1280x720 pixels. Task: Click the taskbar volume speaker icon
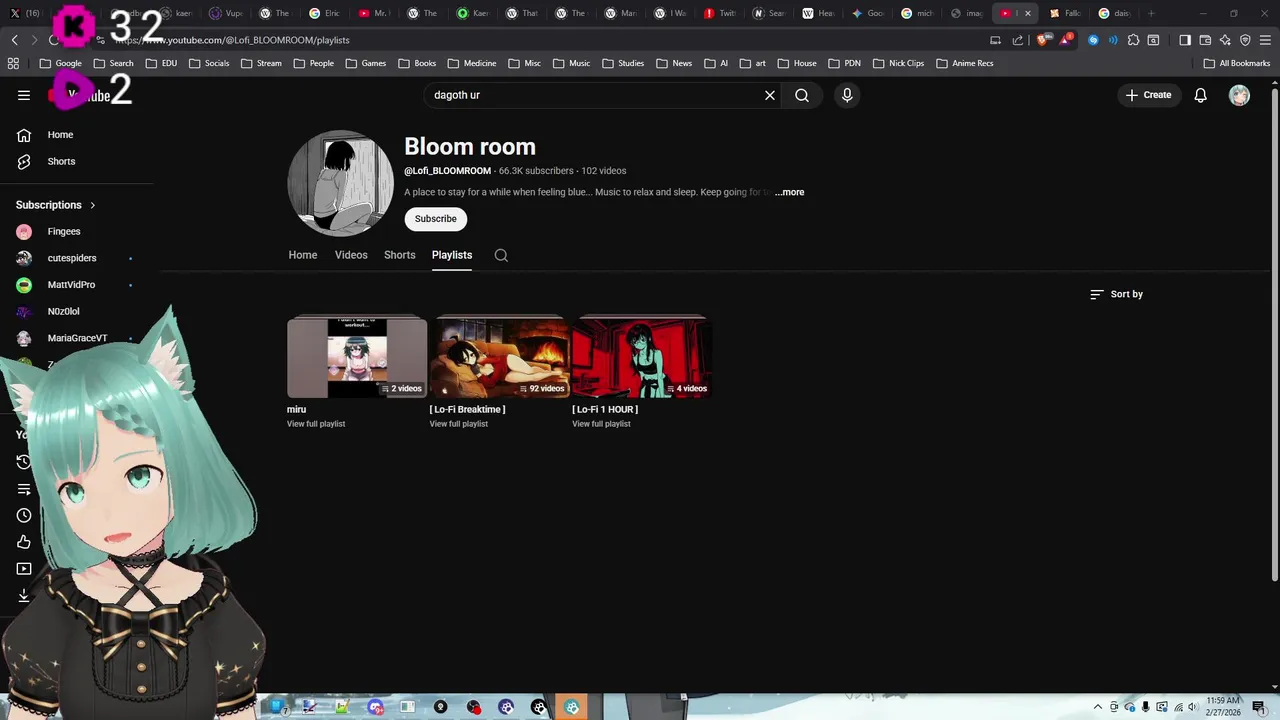(1193, 707)
